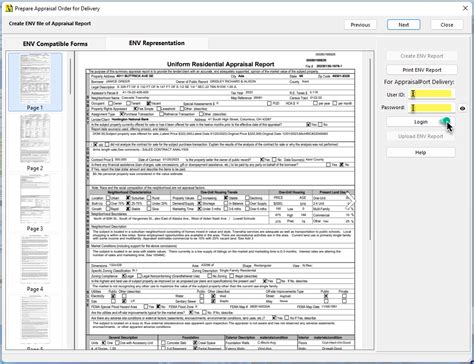Select Page 2 thumbnail
The height and width of the screenshot is (364, 474).
click(x=35, y=142)
